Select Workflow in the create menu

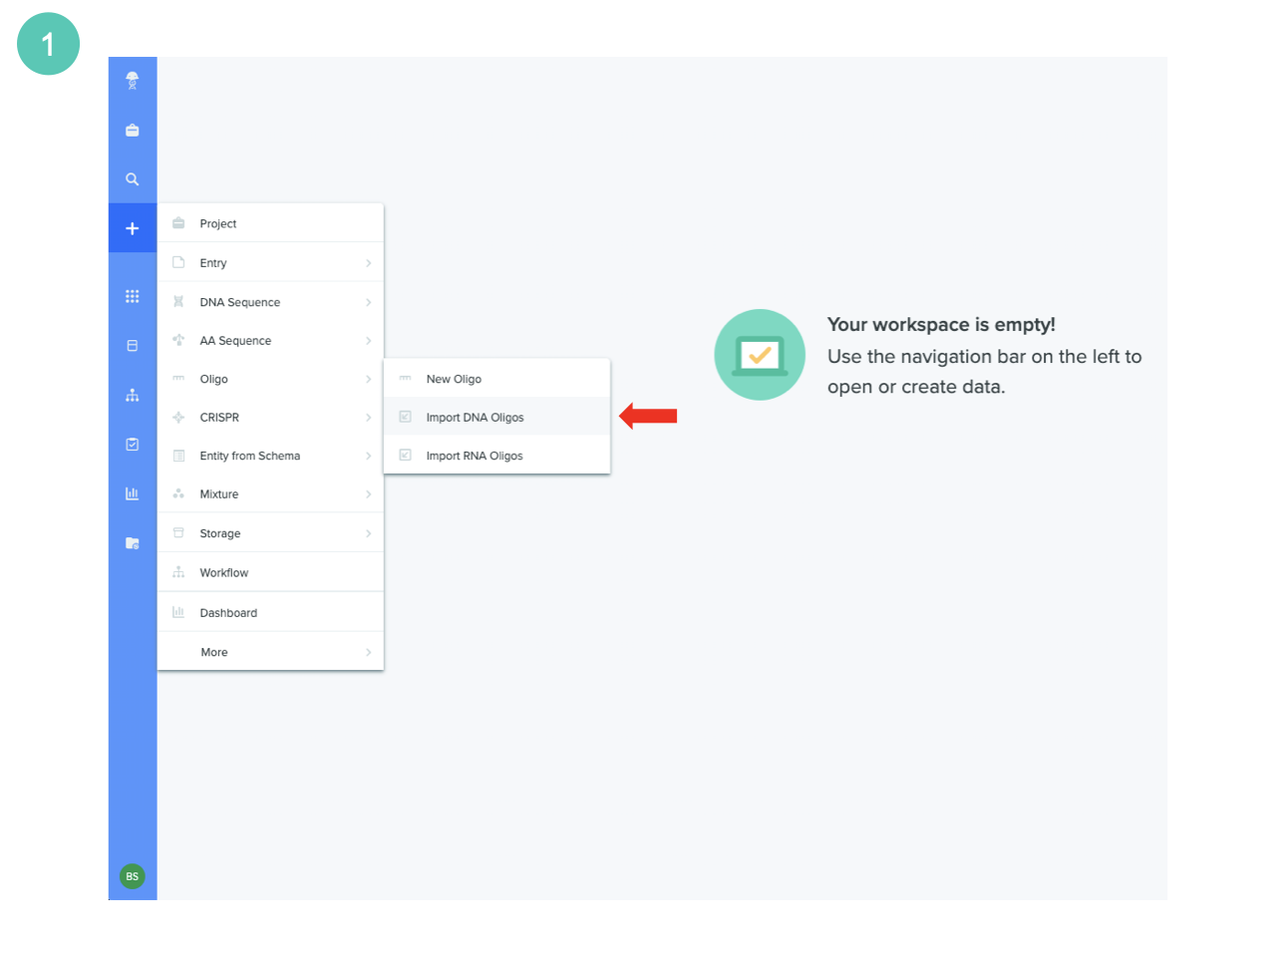point(270,572)
